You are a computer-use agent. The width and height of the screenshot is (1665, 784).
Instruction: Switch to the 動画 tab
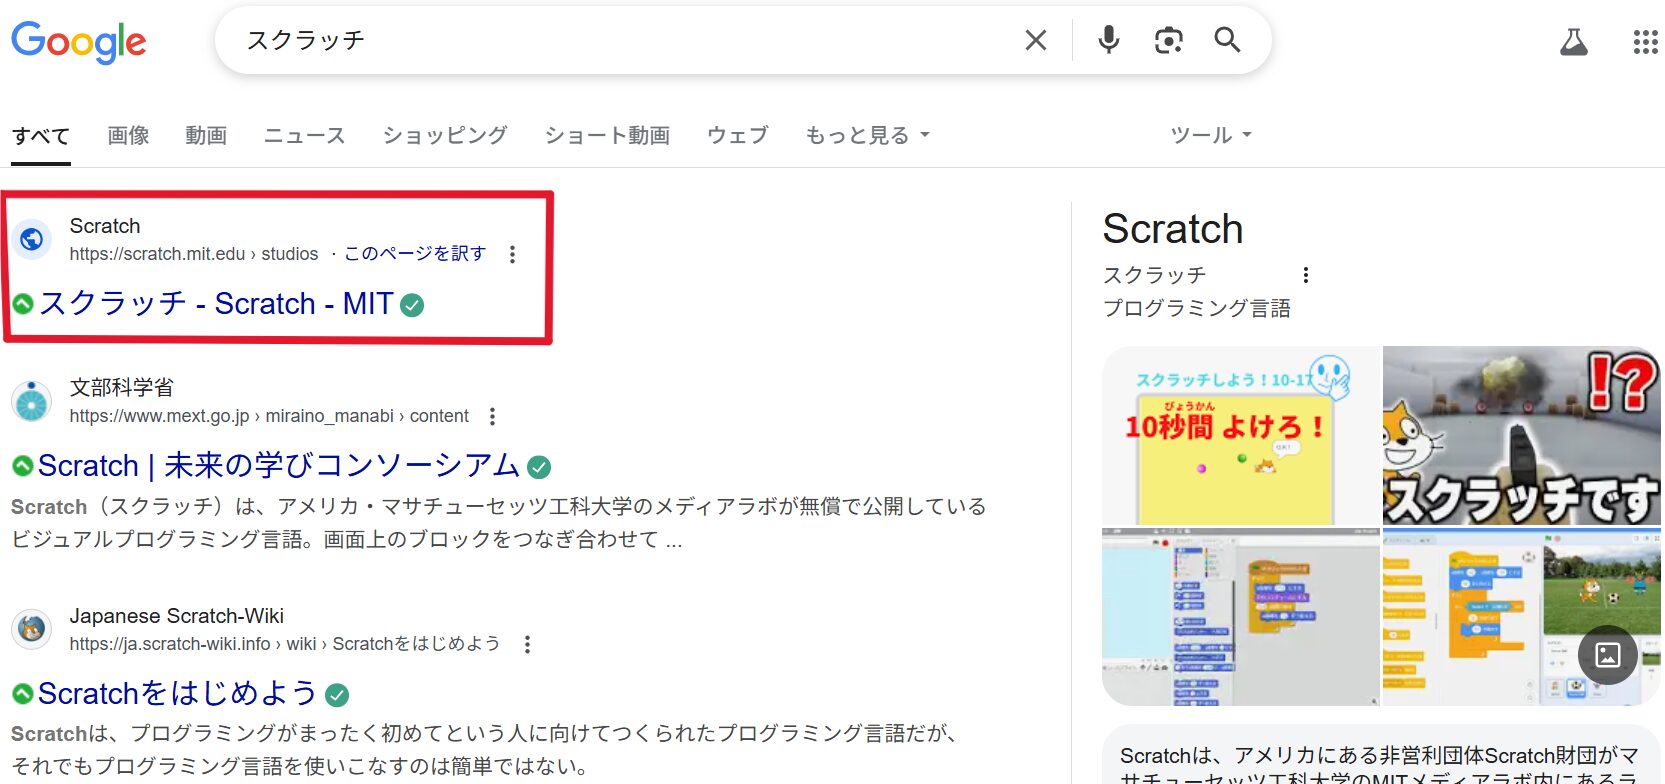[206, 135]
